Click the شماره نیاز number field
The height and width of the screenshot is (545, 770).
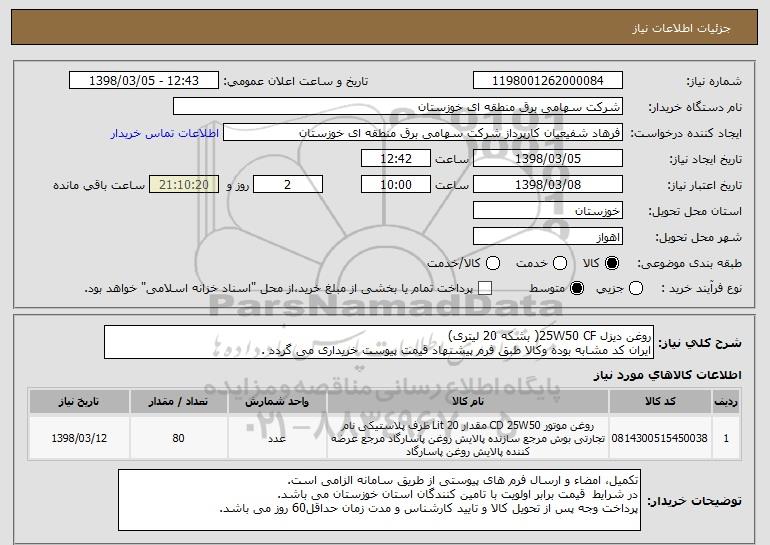pyautogui.click(x=548, y=81)
